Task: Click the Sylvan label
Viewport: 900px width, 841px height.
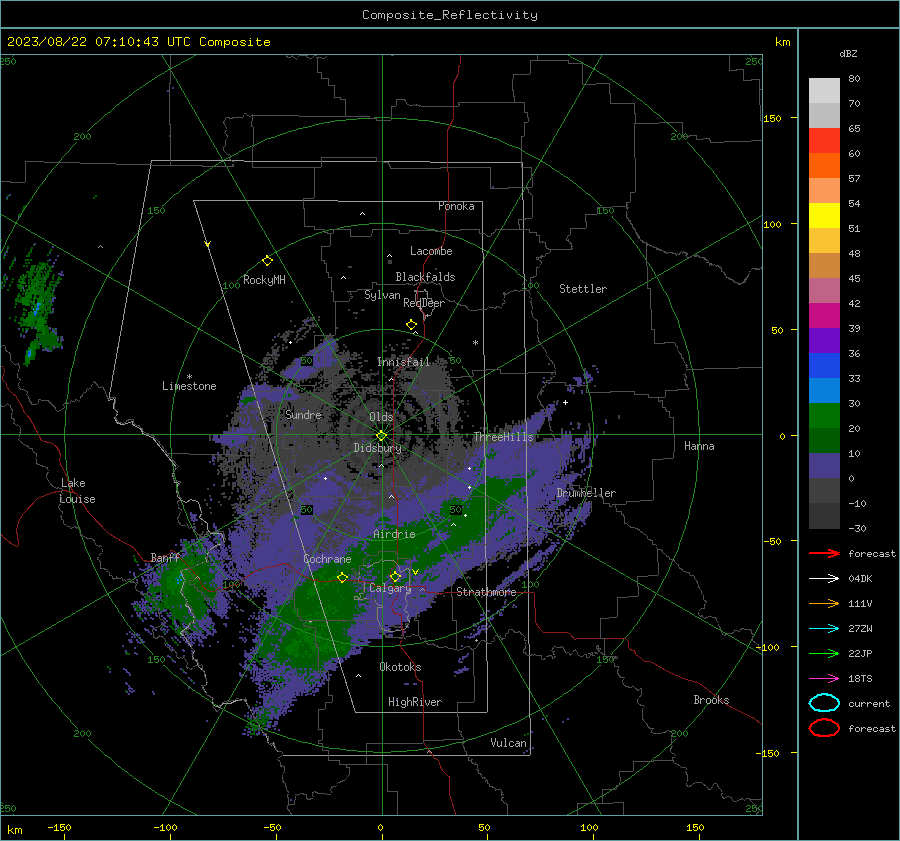Action: (382, 295)
